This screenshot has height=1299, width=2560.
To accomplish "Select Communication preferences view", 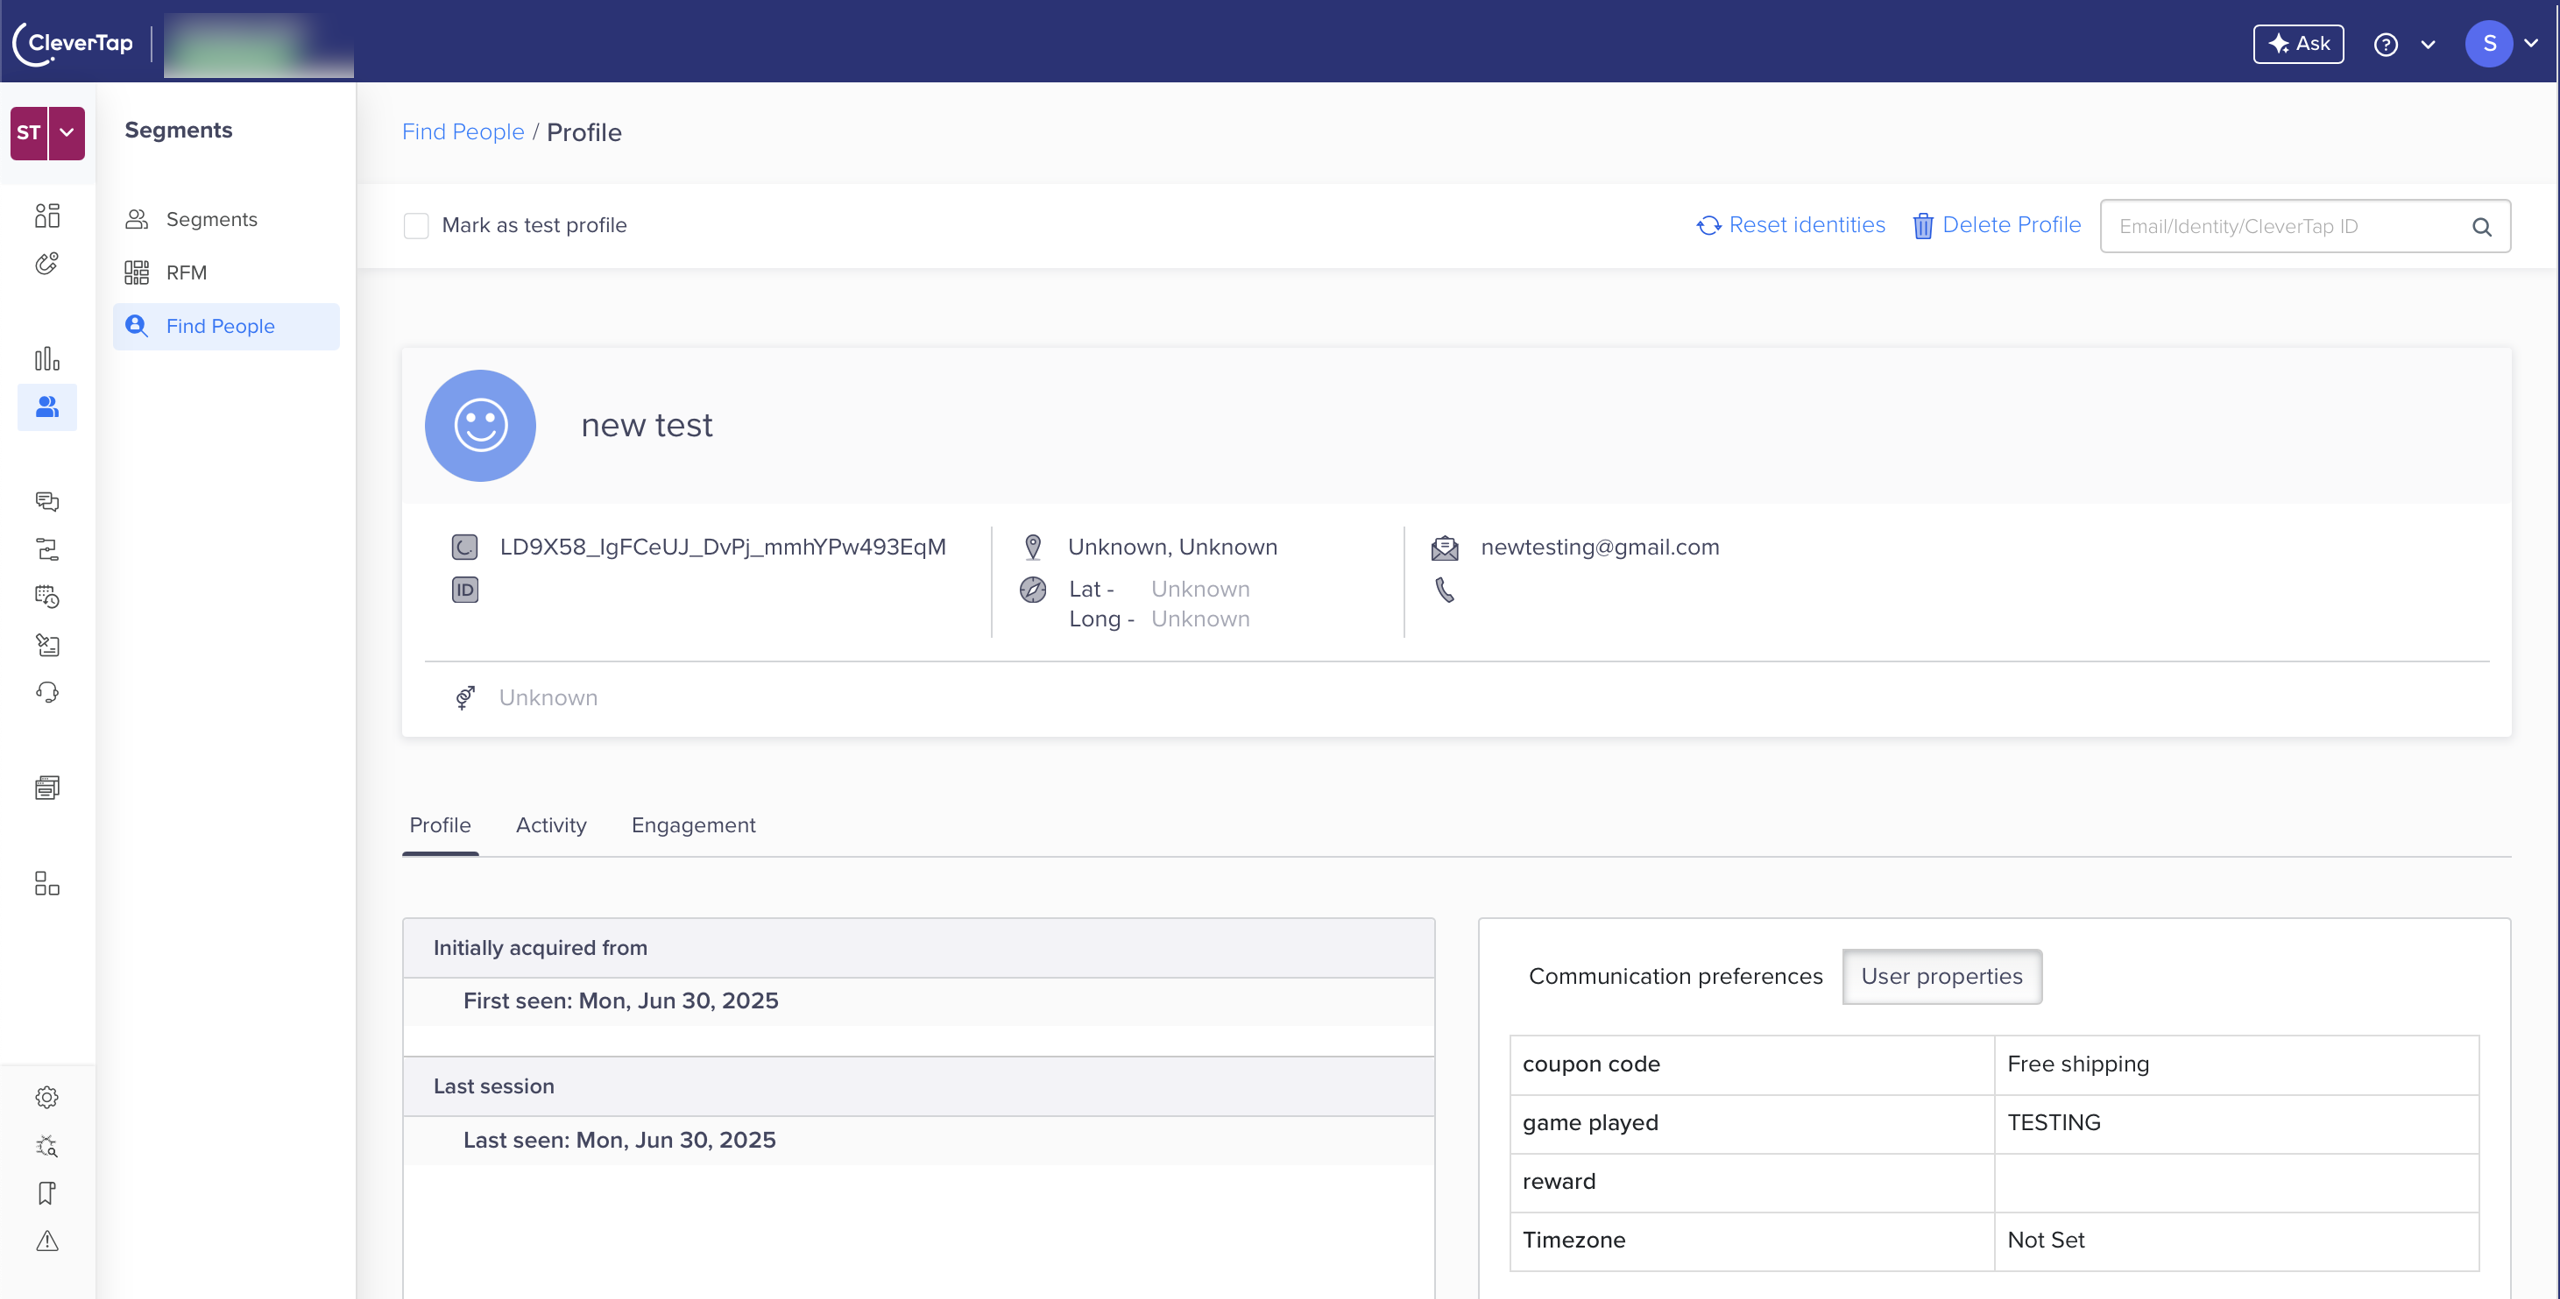I will (1675, 976).
